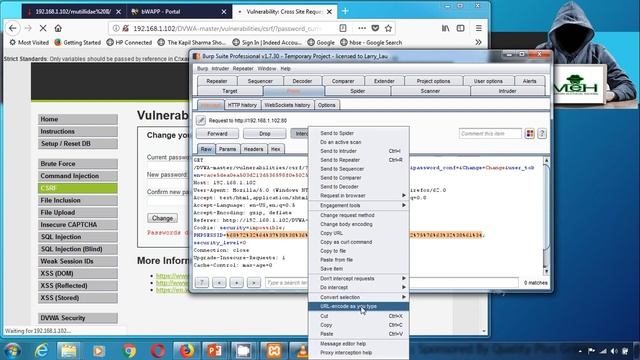Click next match arrow button
The image size is (640, 360).
[253, 282]
